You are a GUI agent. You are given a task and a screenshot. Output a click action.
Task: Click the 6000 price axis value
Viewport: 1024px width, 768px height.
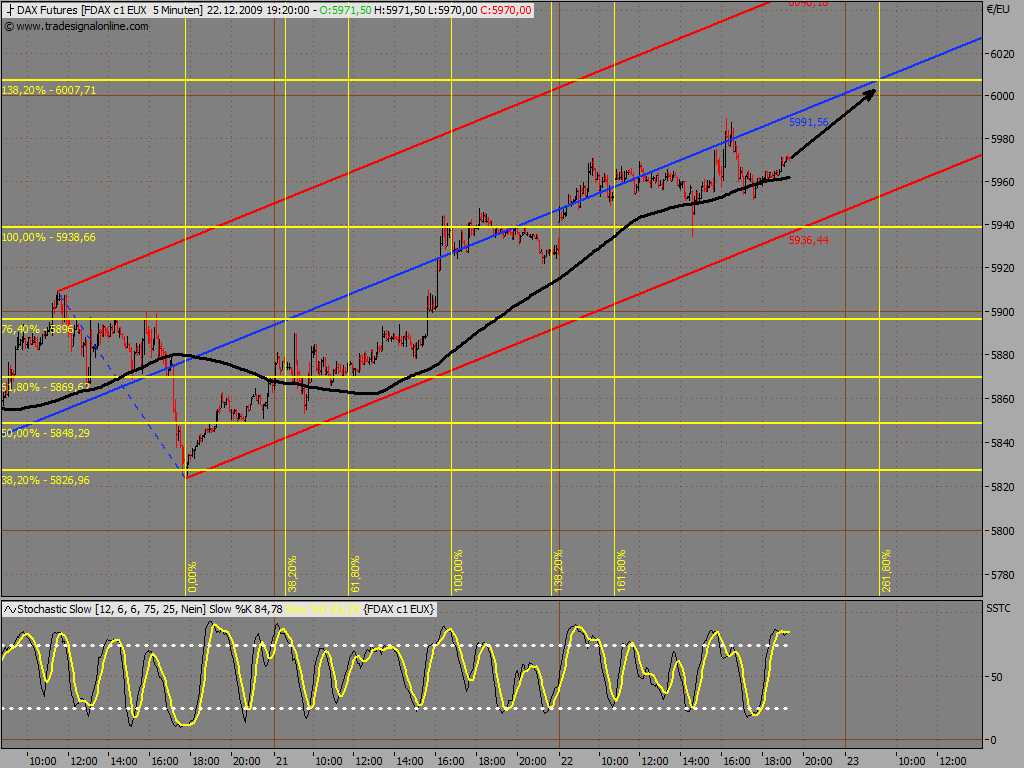click(1002, 96)
